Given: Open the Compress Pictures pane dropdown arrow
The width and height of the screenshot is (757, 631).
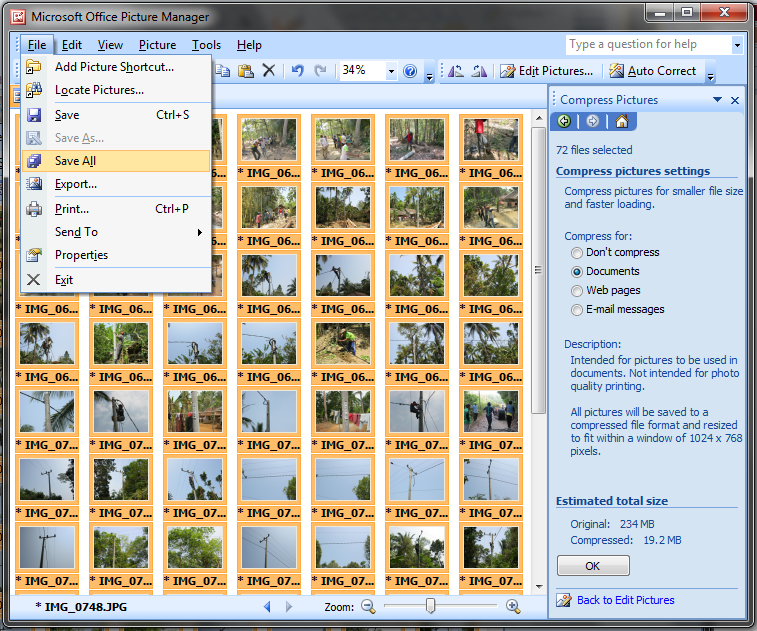Looking at the screenshot, I should coord(717,100).
